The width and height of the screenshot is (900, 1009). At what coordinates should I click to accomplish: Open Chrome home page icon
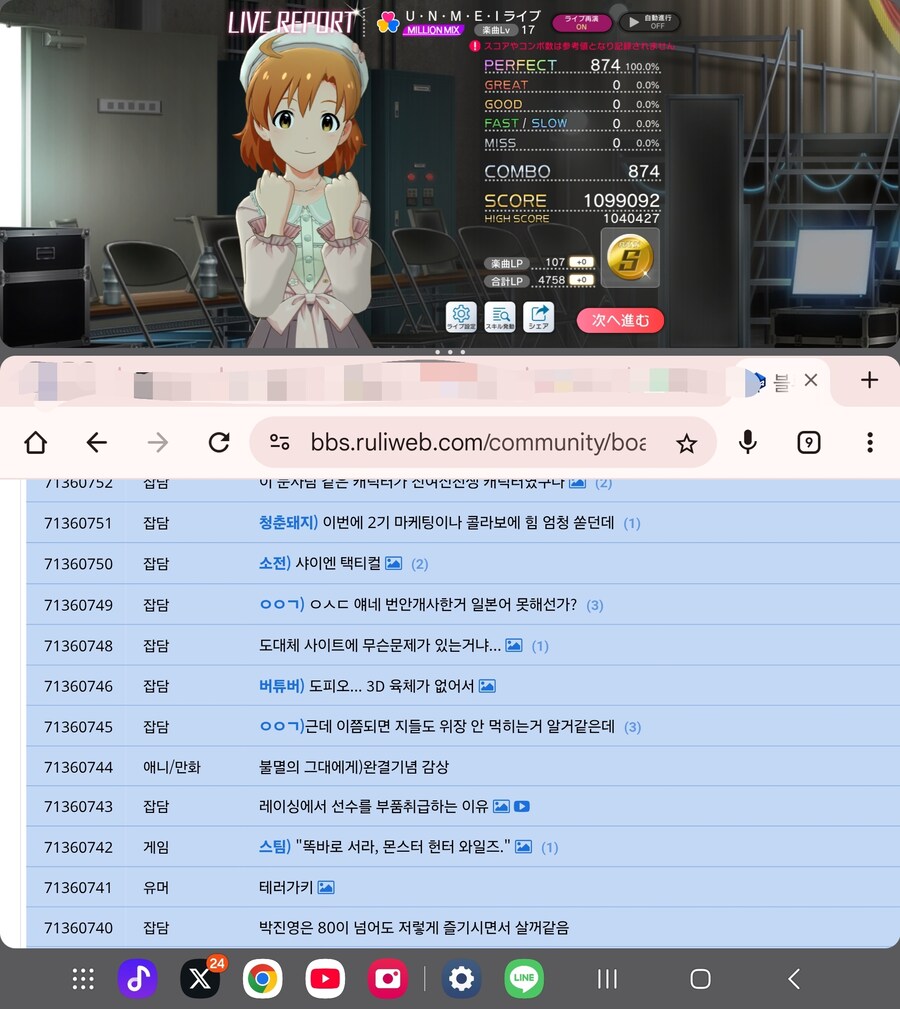click(35, 442)
